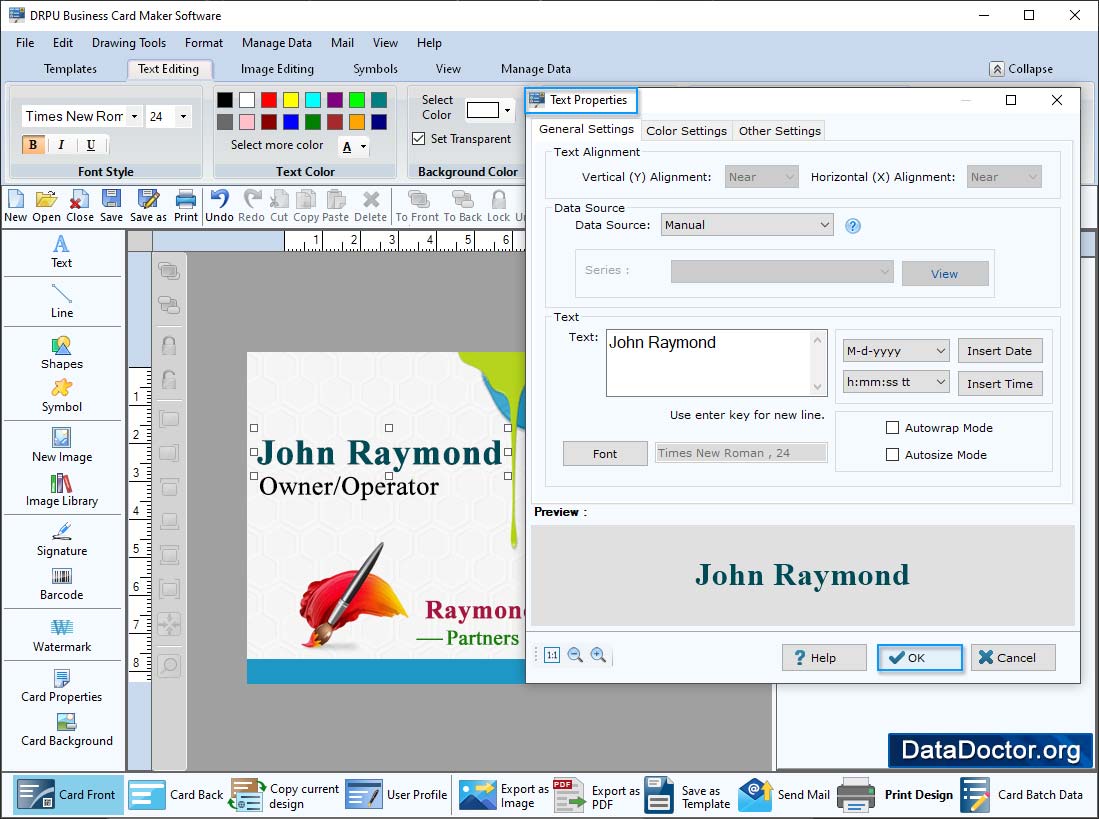Pick the red text color swatch
Viewport: 1099px width, 819px height.
pyautogui.click(x=269, y=99)
